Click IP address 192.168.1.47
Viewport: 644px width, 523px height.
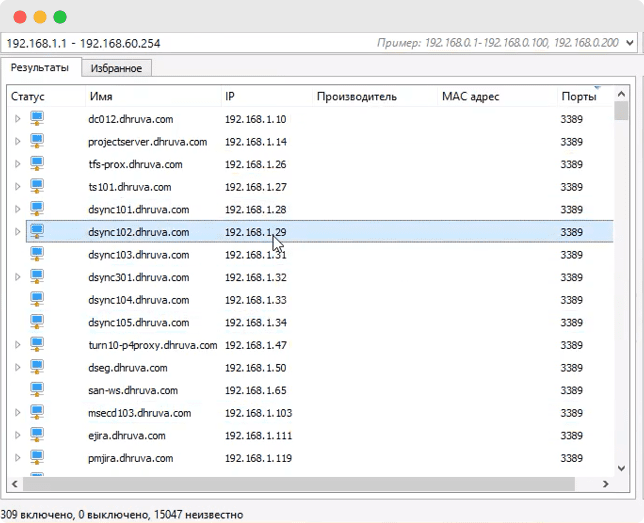click(255, 345)
